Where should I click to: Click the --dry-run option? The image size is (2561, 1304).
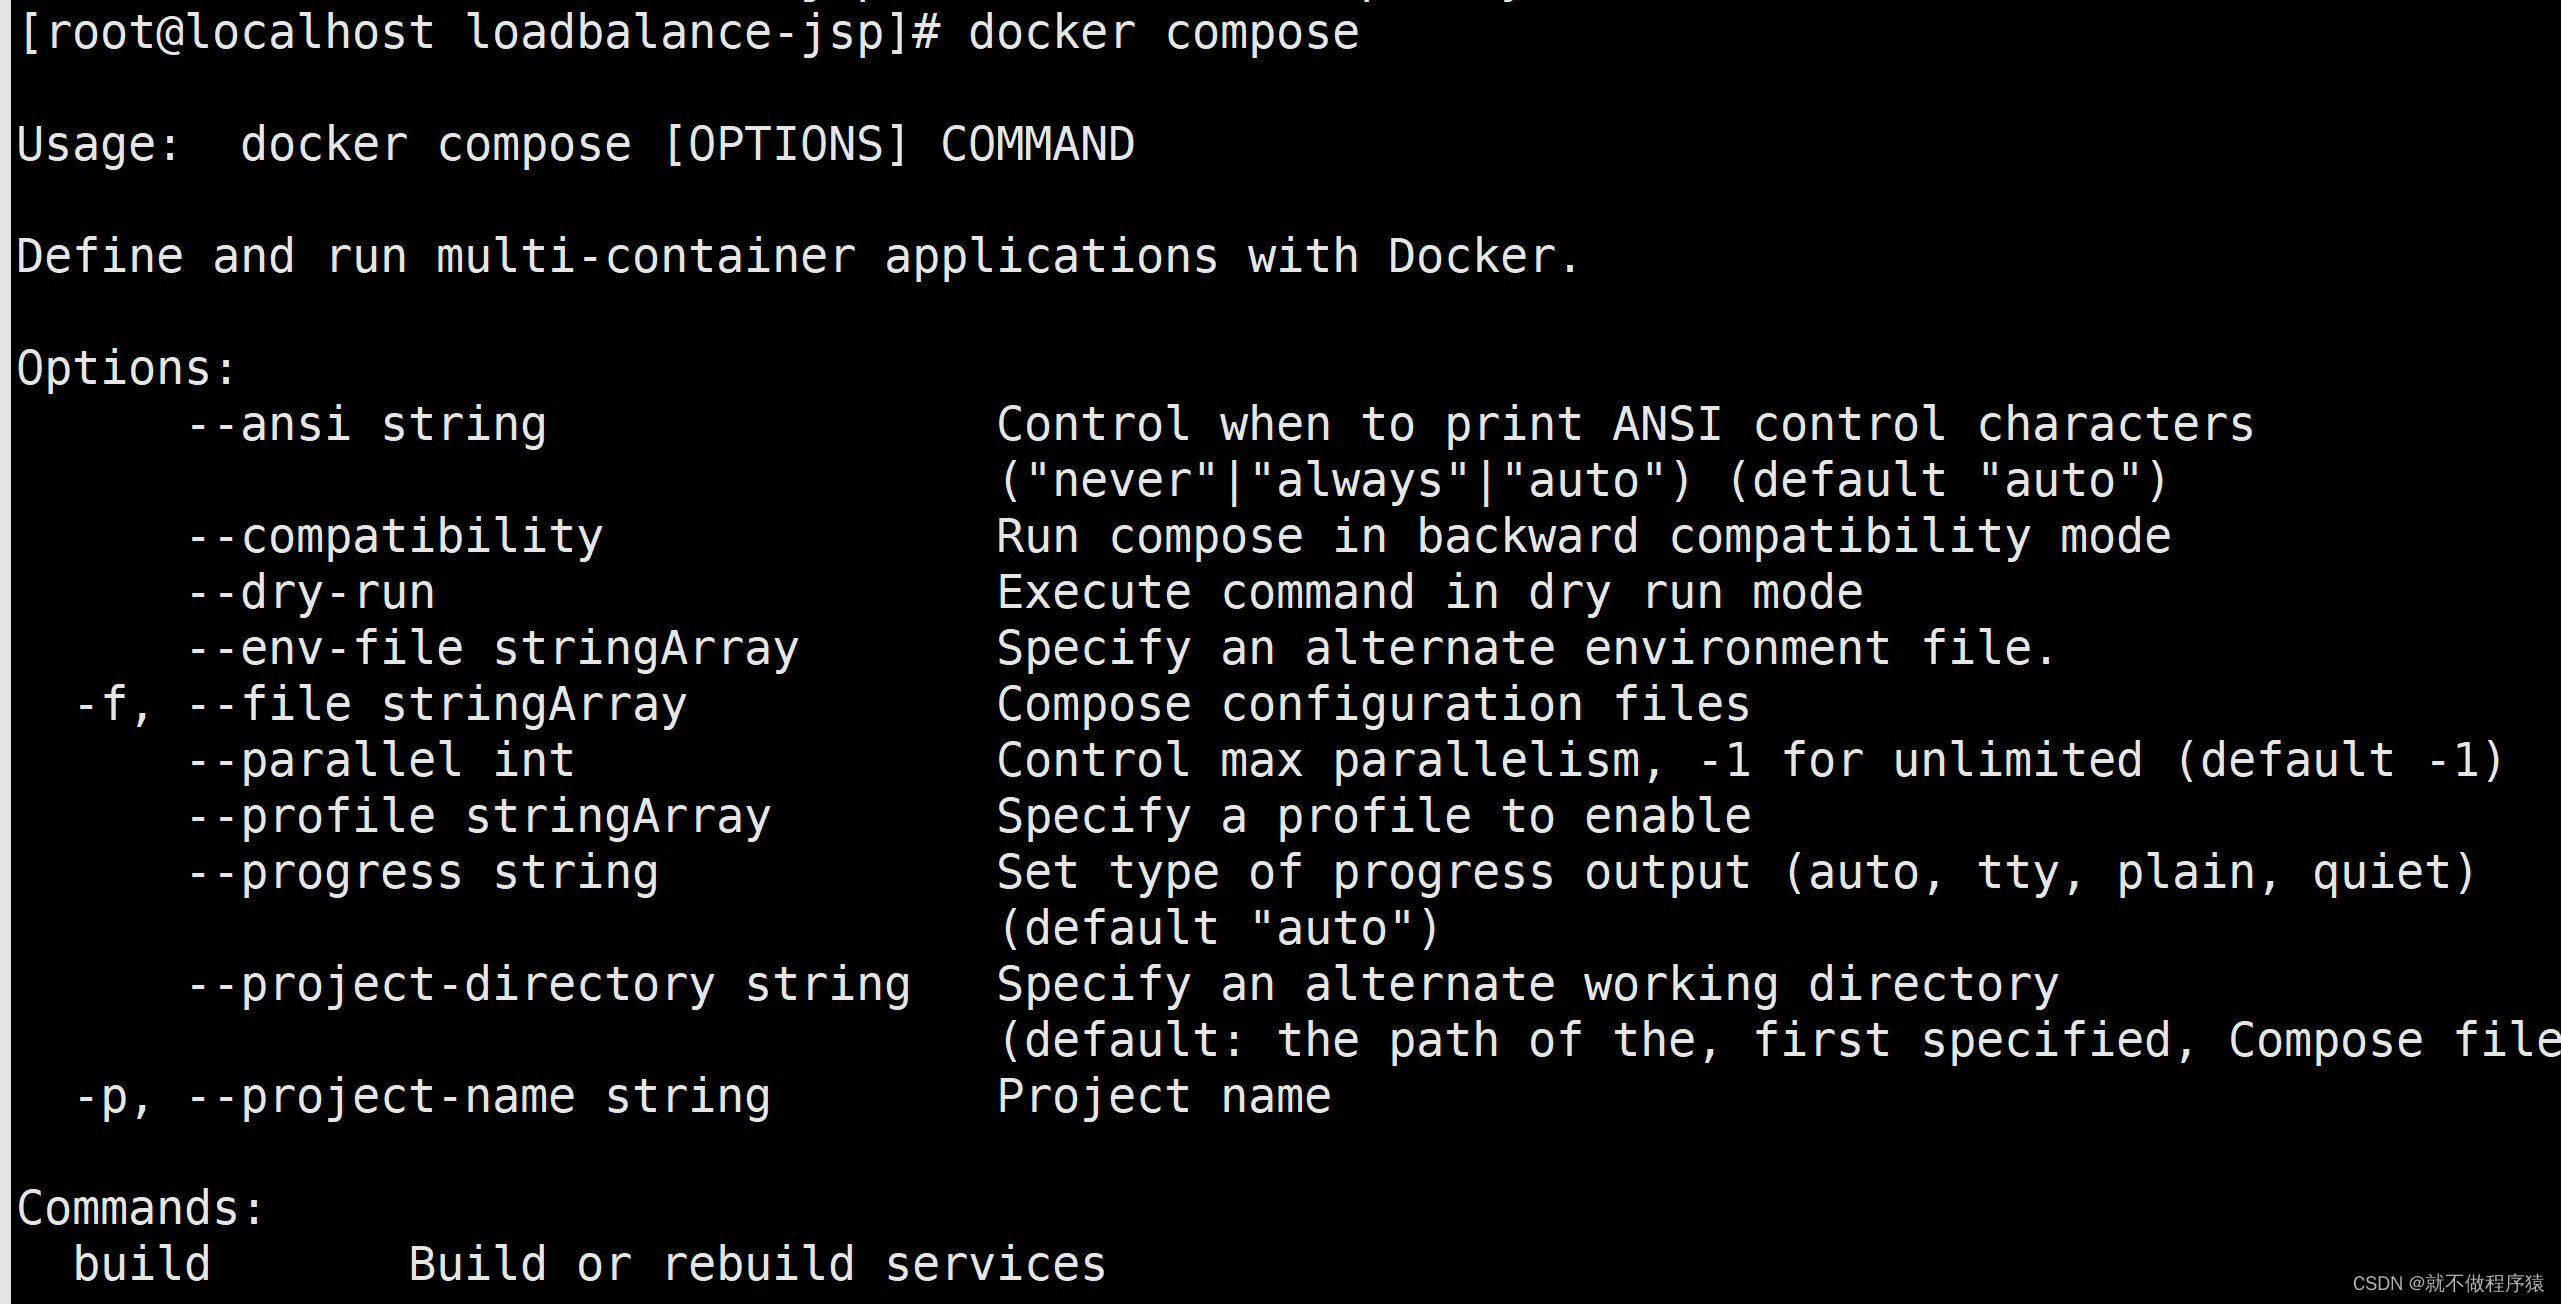311,593
